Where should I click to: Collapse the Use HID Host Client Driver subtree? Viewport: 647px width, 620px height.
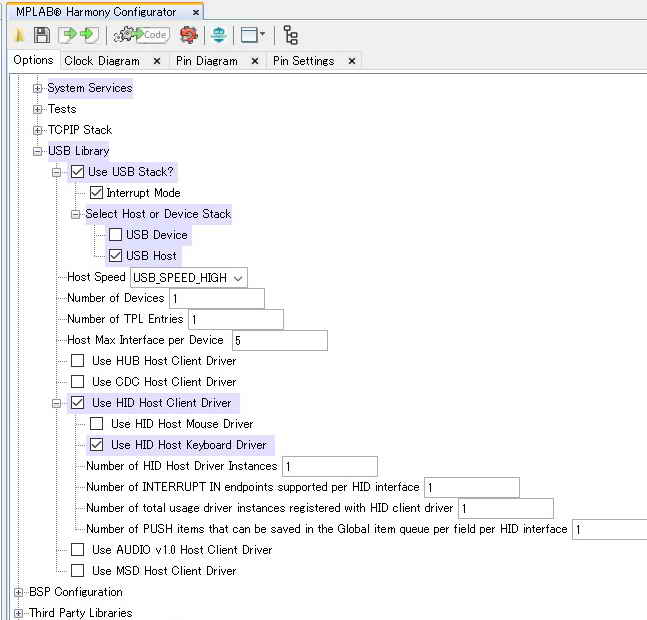pos(57,403)
